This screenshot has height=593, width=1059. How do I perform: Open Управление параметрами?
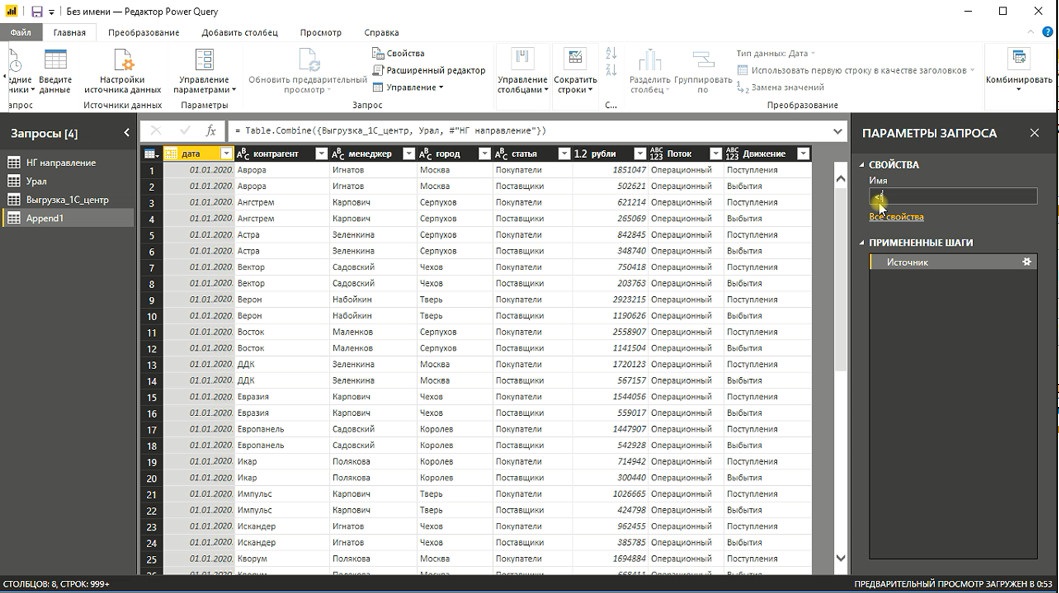point(204,71)
